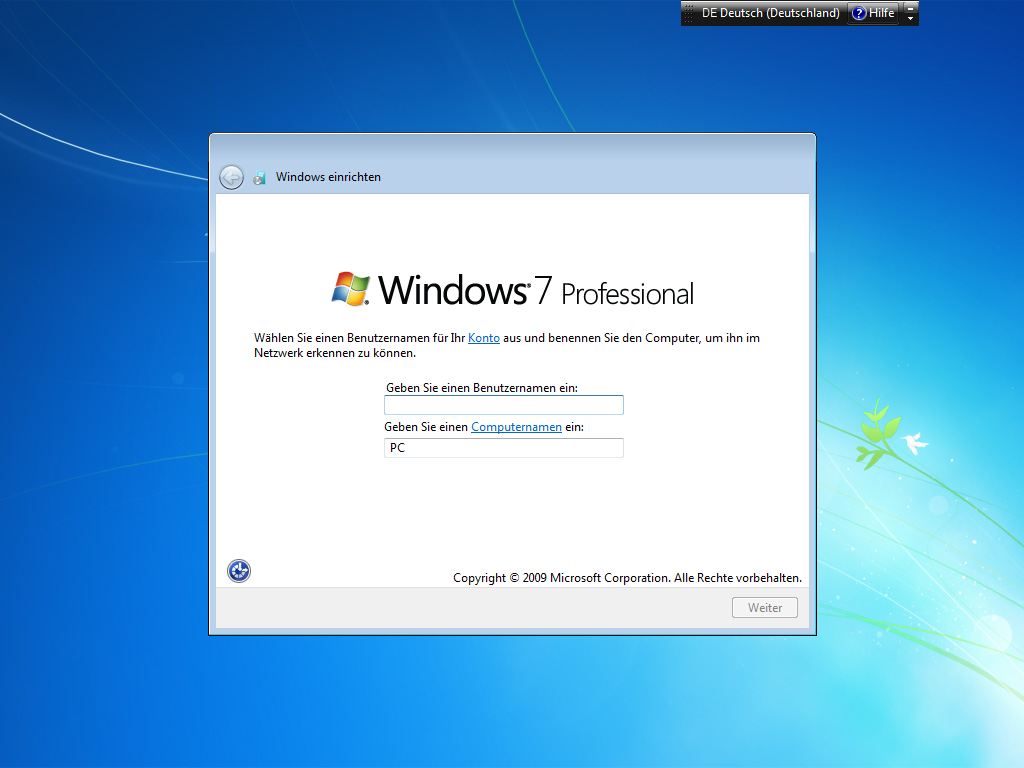Screen dimensions: 1024x768
Task: Click the 'Windows einrichten' window title
Action: click(x=328, y=177)
